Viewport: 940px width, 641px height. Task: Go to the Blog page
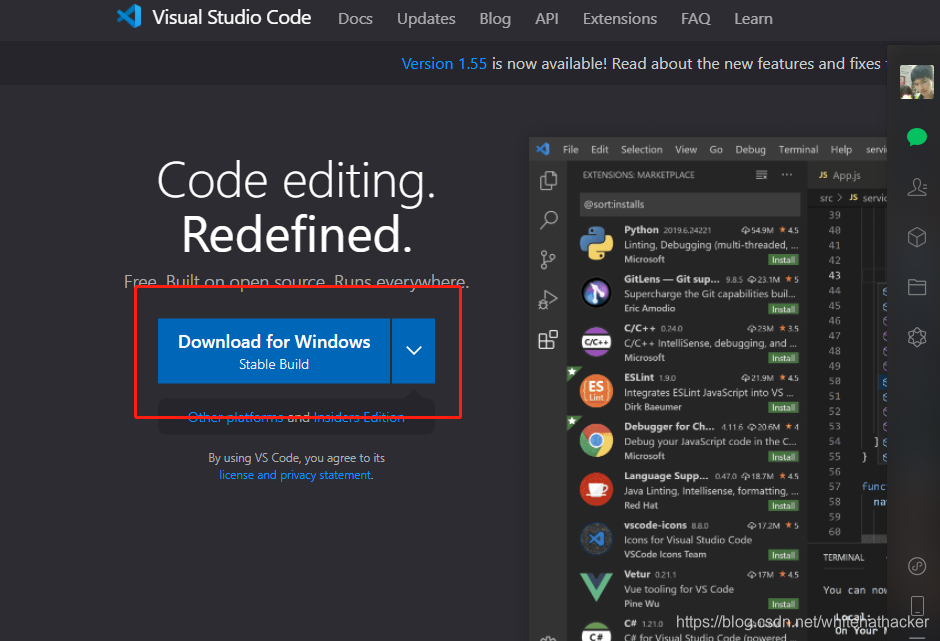[x=495, y=19]
